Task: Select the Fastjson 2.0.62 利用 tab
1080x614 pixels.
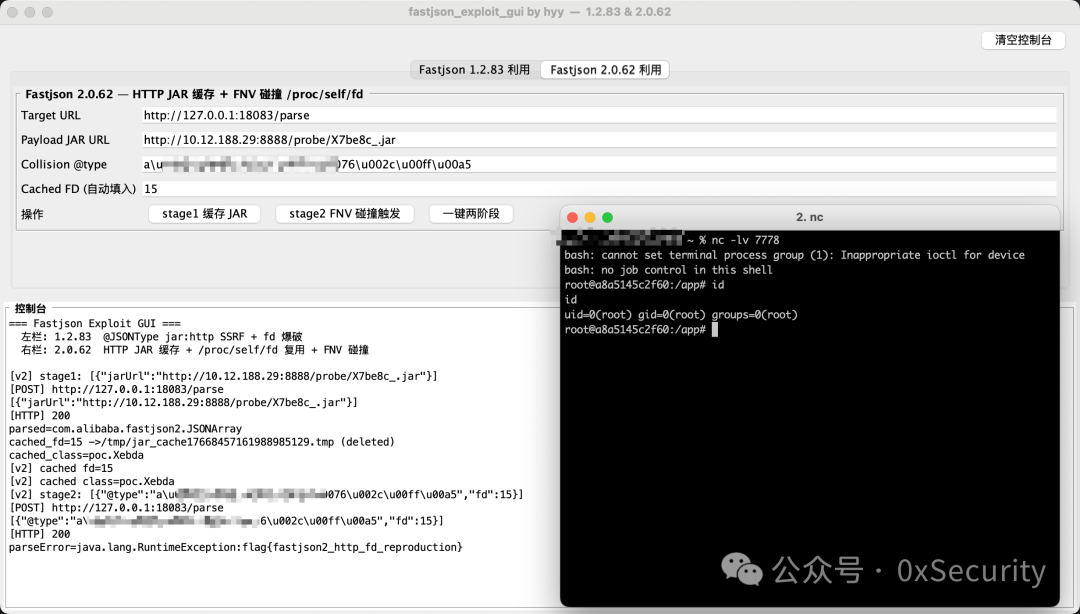Action: point(605,70)
